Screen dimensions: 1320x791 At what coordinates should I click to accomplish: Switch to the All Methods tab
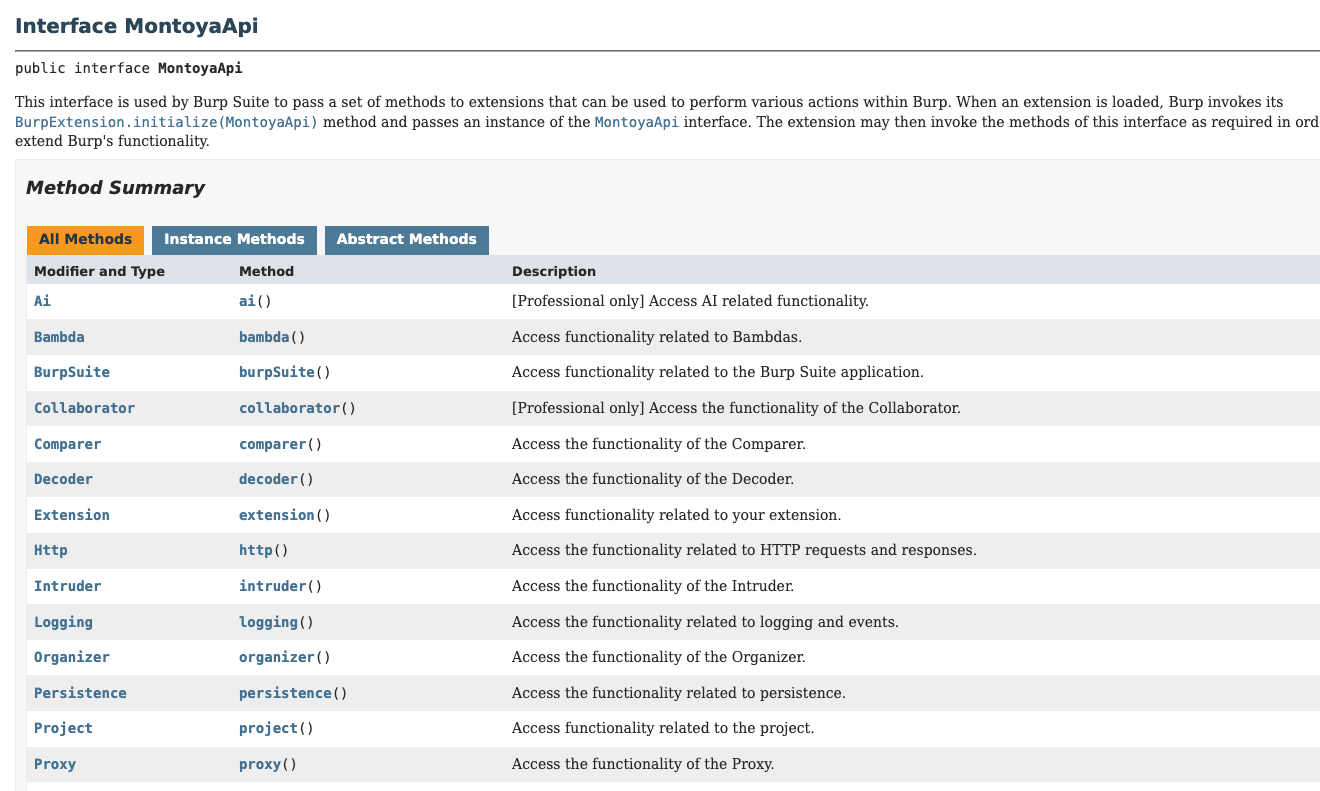coord(85,240)
